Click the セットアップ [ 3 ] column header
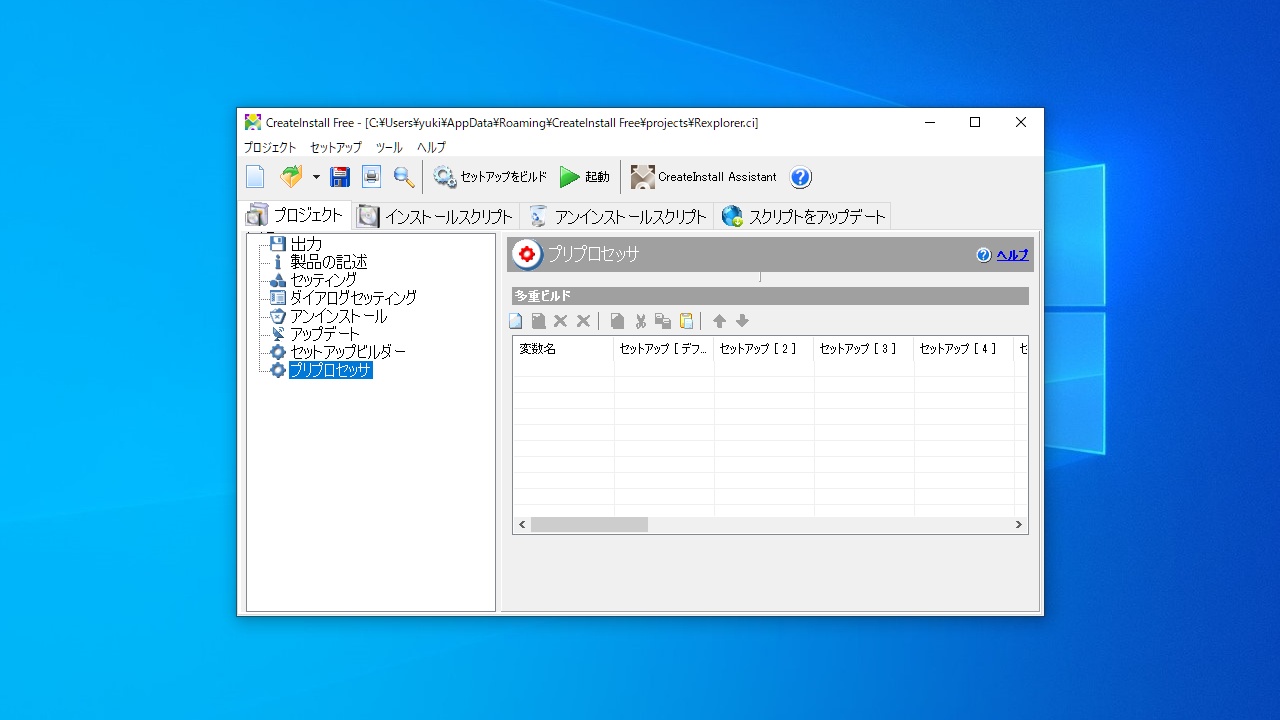The image size is (1280, 720). tap(864, 349)
